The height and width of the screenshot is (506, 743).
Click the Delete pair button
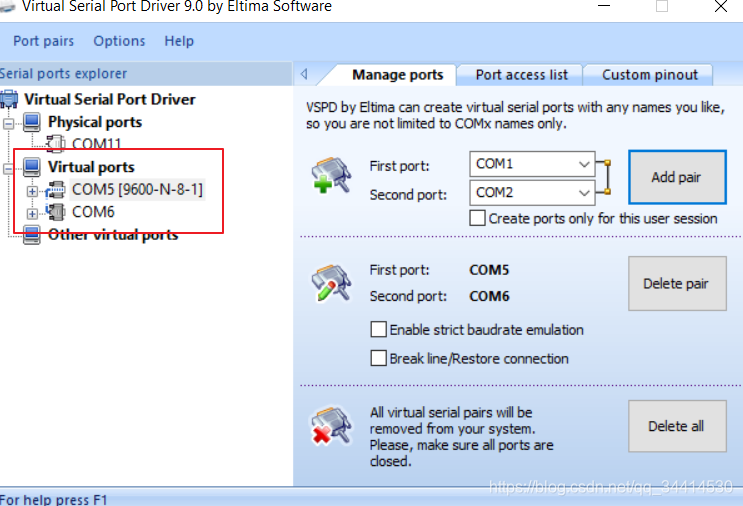coord(677,283)
